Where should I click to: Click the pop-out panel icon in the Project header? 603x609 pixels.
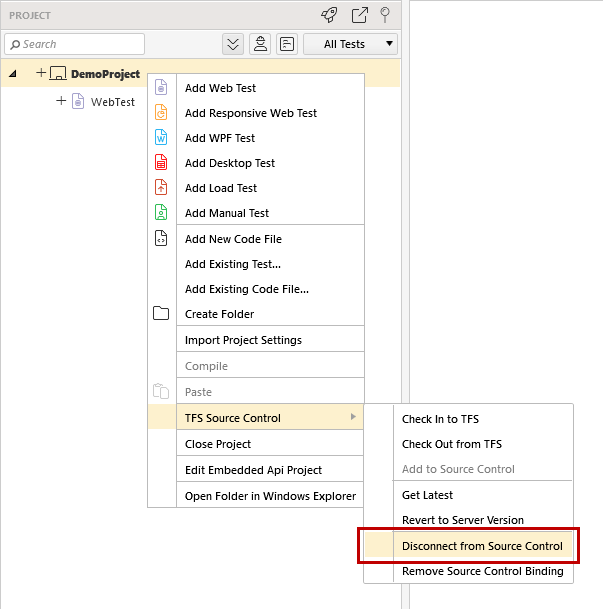click(x=360, y=15)
